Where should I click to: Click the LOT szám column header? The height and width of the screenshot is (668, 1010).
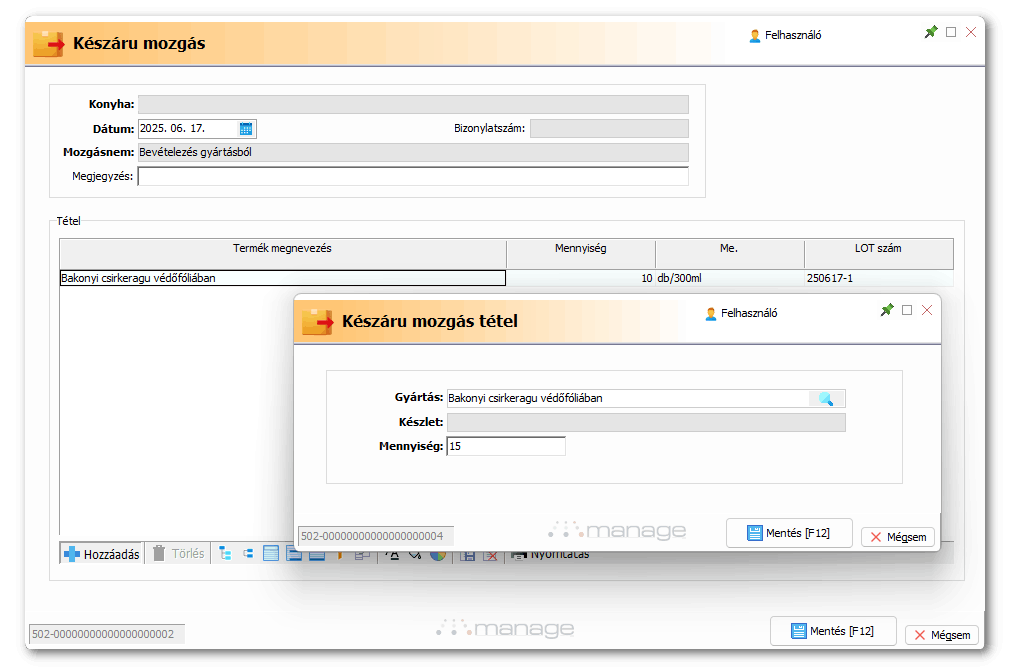[878, 248]
